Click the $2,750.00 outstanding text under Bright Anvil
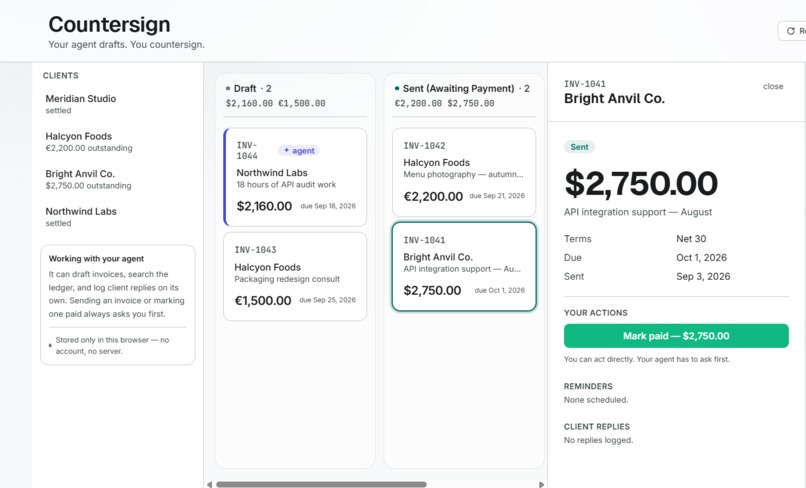Viewport: 806px width, 488px height. [x=88, y=186]
